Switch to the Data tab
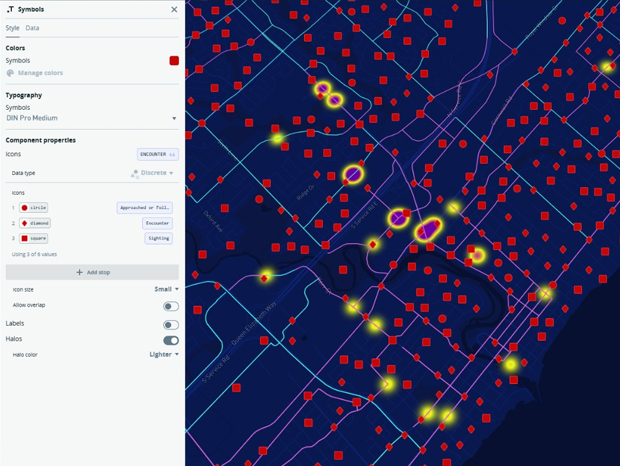Viewport: 620px width, 466px height. pos(33,28)
